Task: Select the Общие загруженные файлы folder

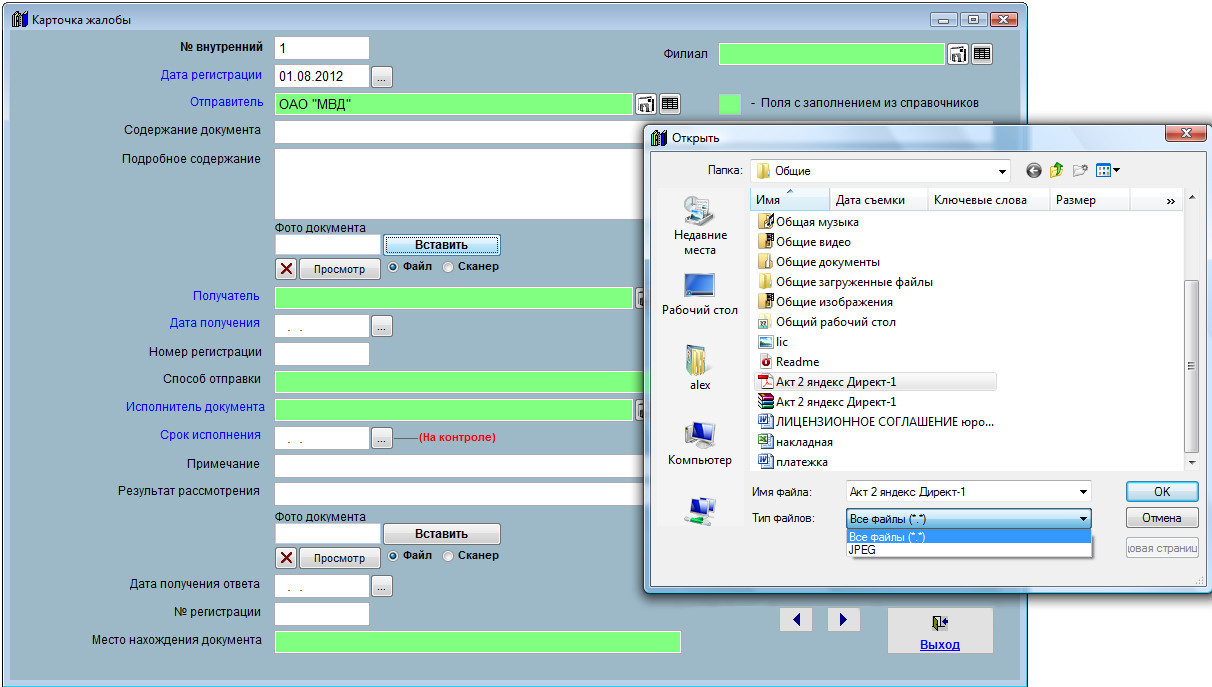Action: 845,282
